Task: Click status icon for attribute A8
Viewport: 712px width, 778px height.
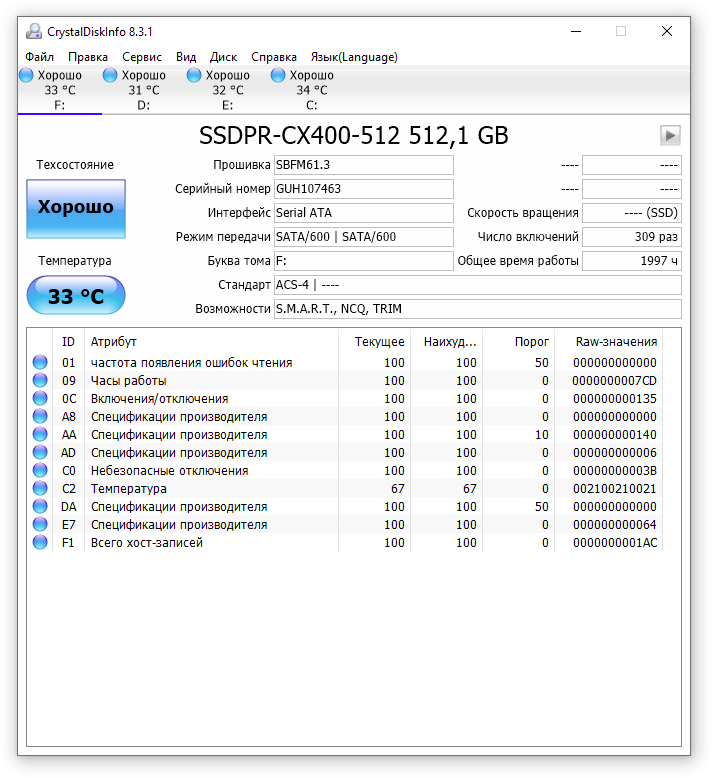Action: tap(40, 416)
